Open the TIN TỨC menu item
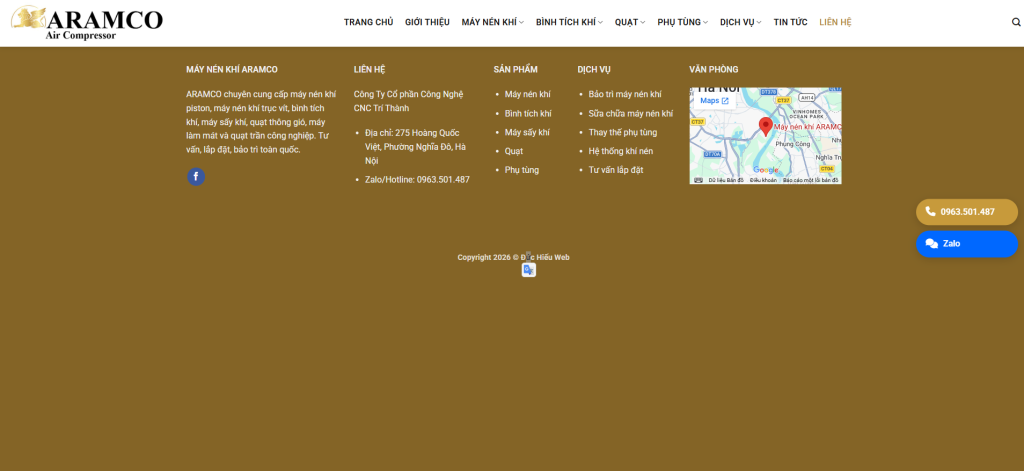The image size is (1024, 471). tap(790, 22)
